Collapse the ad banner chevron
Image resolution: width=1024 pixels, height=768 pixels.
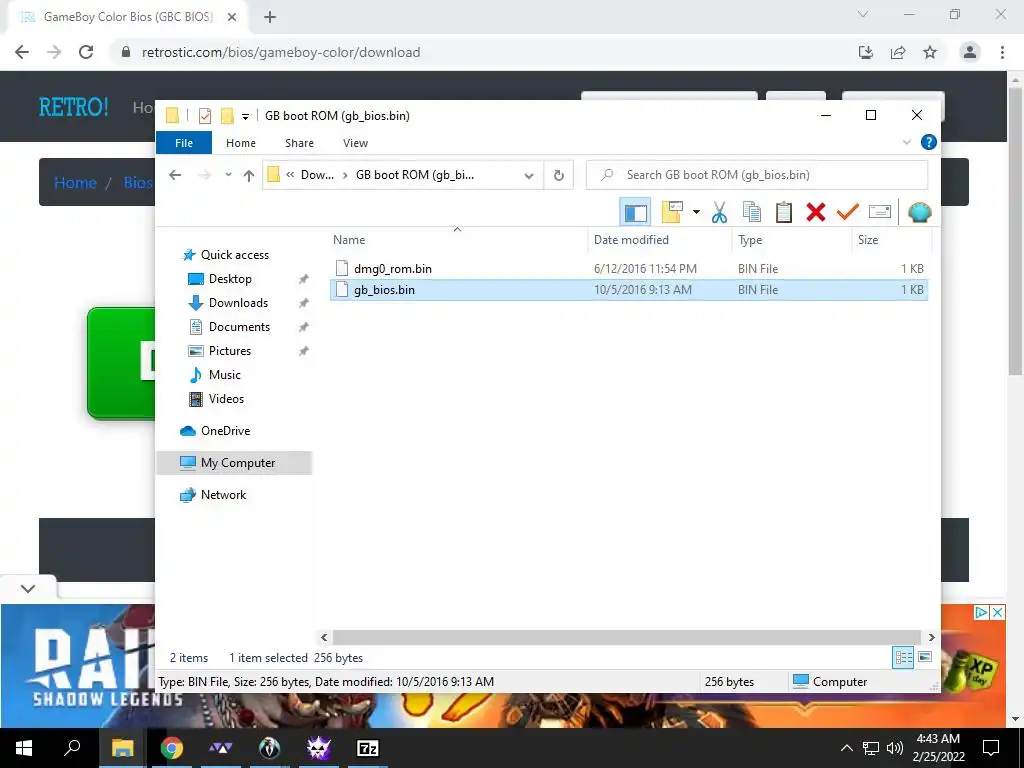(28, 588)
